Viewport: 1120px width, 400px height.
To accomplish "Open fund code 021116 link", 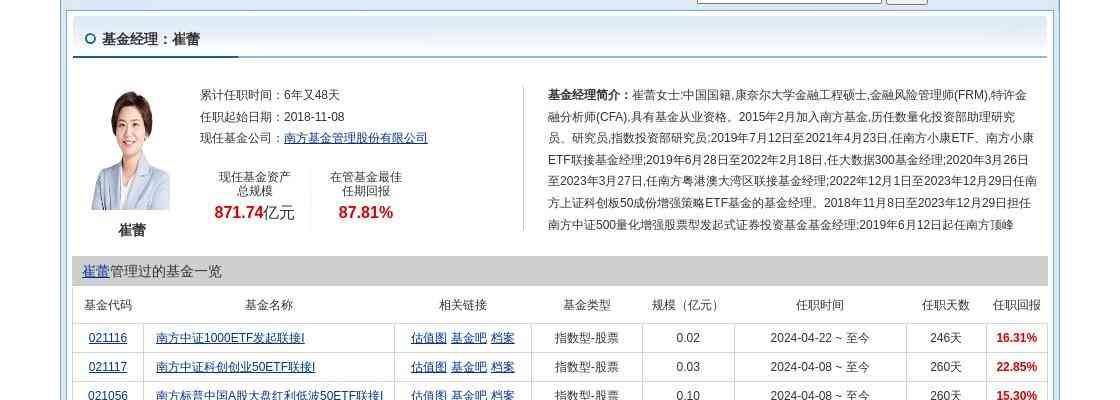I will 108,338.
